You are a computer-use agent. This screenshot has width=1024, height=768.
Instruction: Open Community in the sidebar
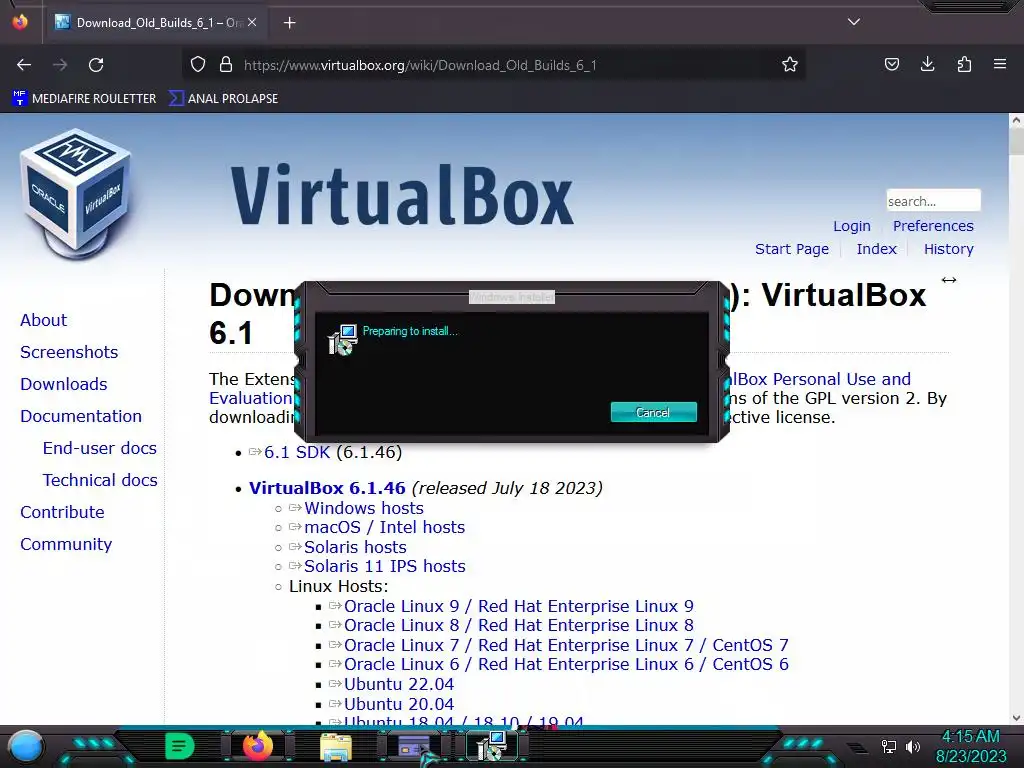[x=66, y=544]
